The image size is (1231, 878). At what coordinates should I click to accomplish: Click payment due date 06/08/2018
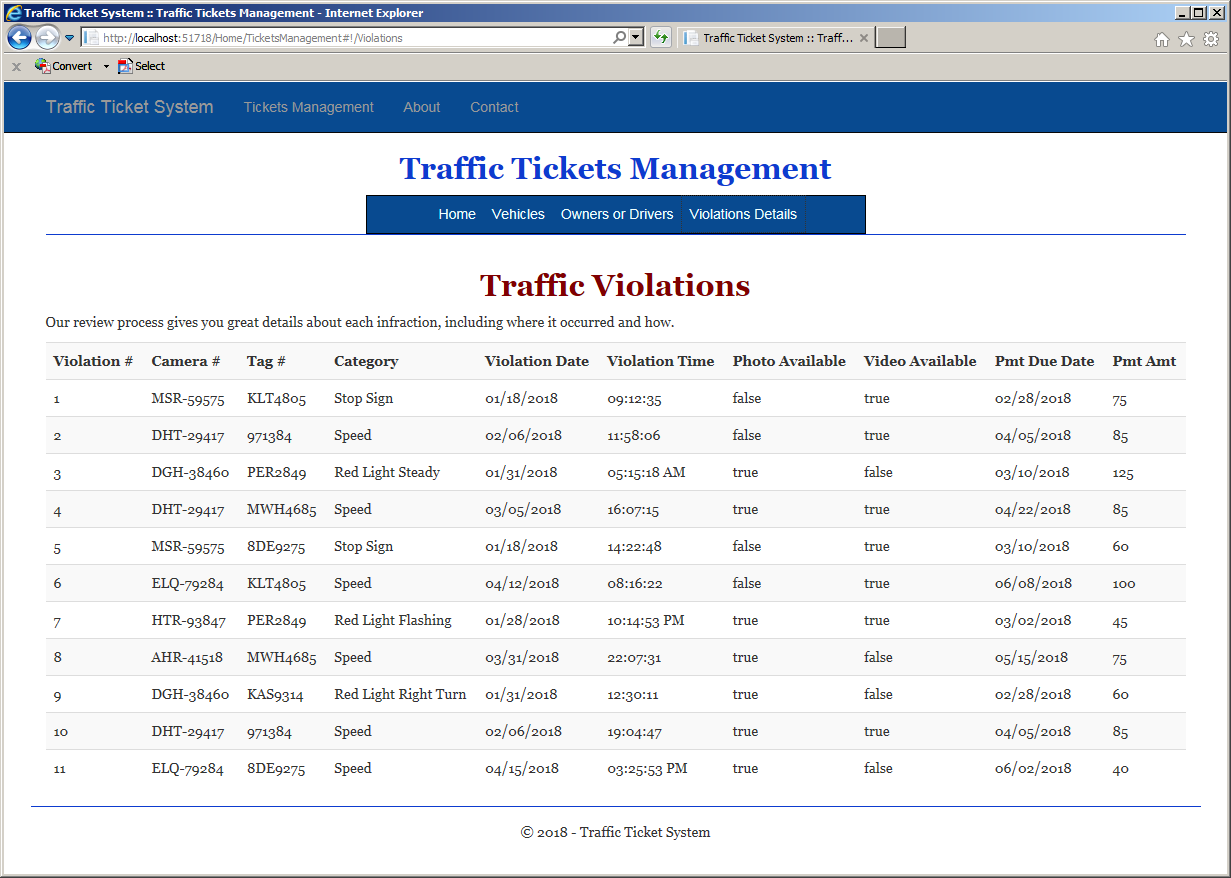pos(1033,583)
